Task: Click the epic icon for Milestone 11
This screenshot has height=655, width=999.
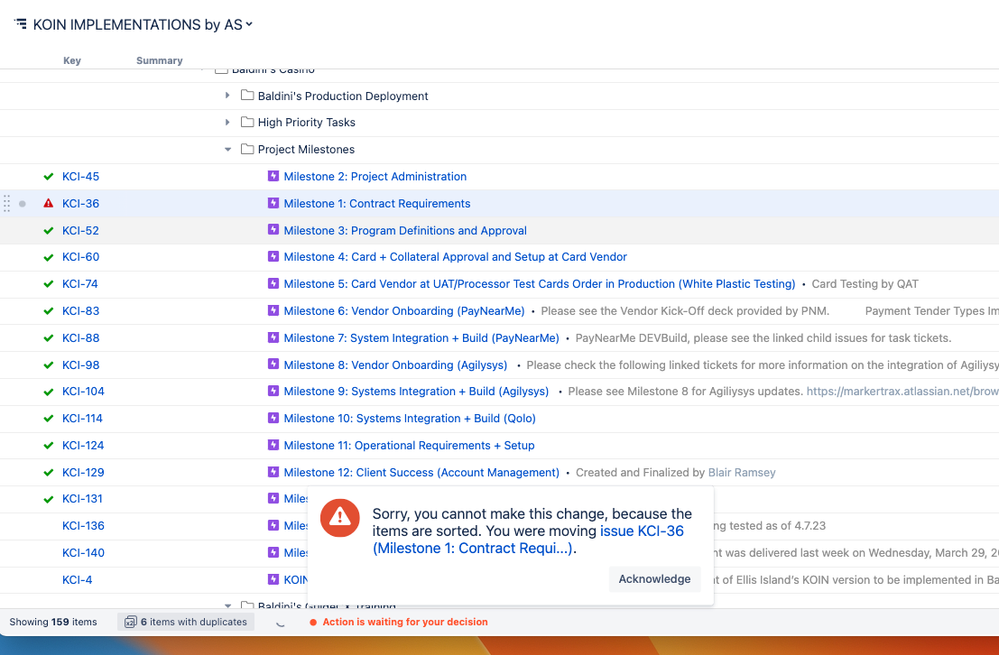Action: tap(273, 445)
